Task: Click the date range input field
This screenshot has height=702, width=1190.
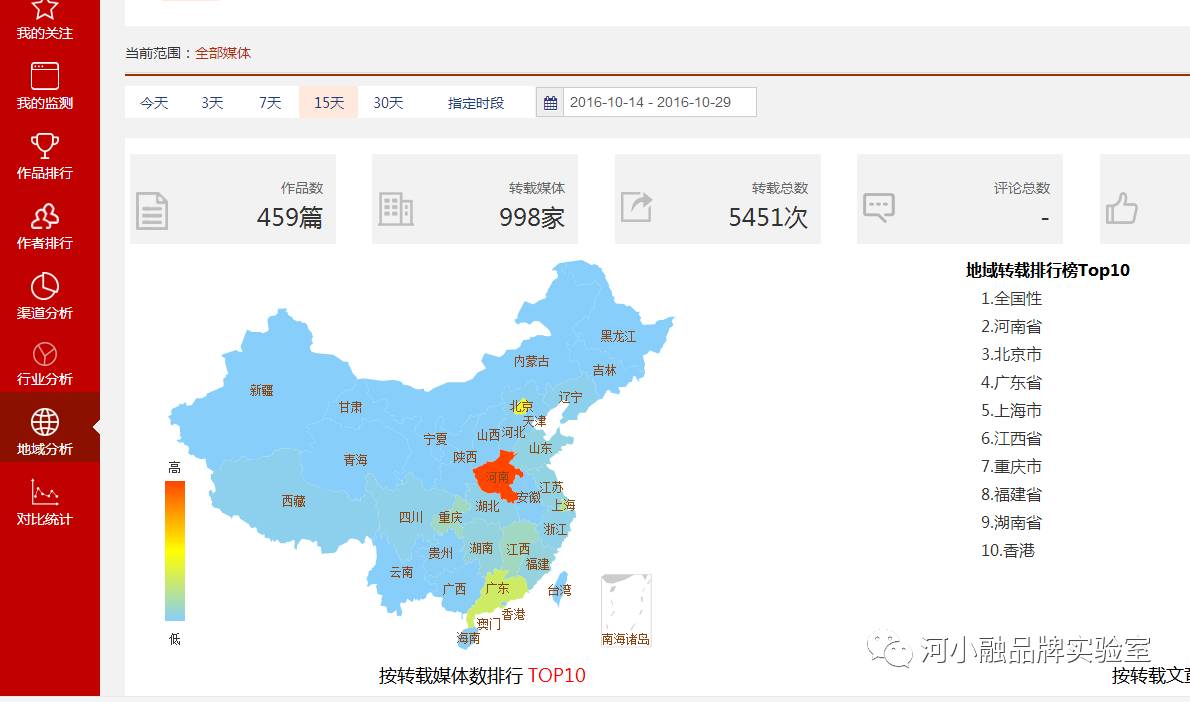Action: [659, 103]
